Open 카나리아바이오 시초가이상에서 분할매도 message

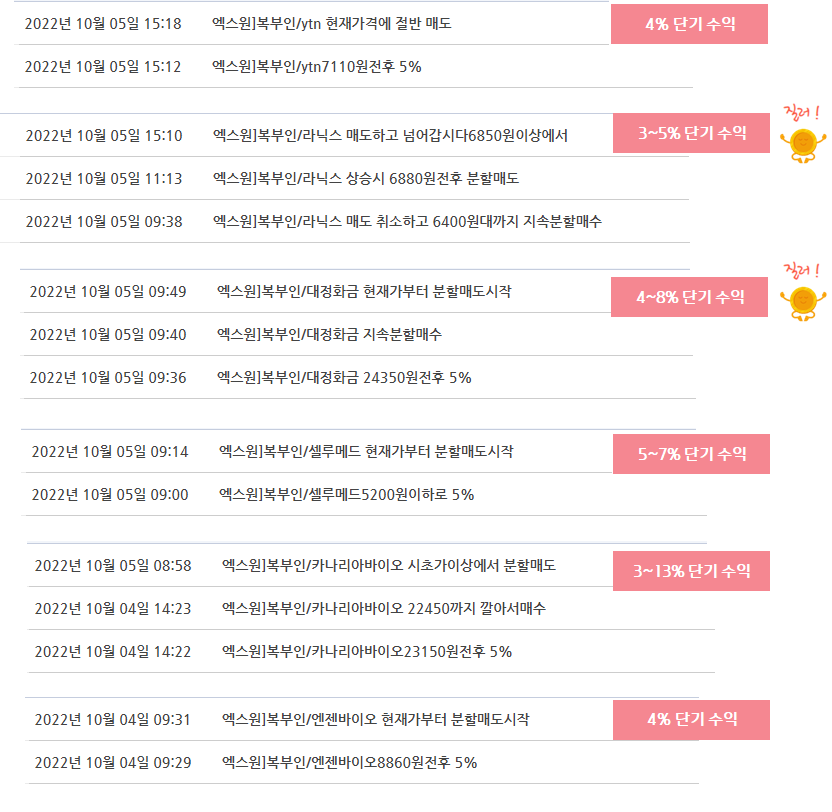[x=388, y=565]
